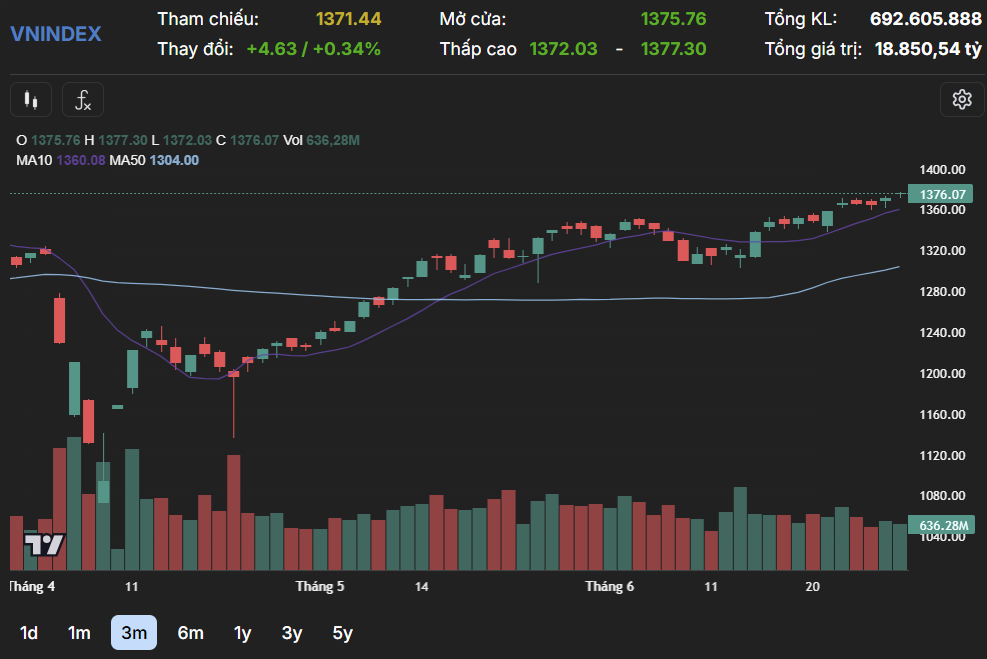Click the MA50 indicator legend
This screenshot has width=987, height=659.
(x=154, y=161)
